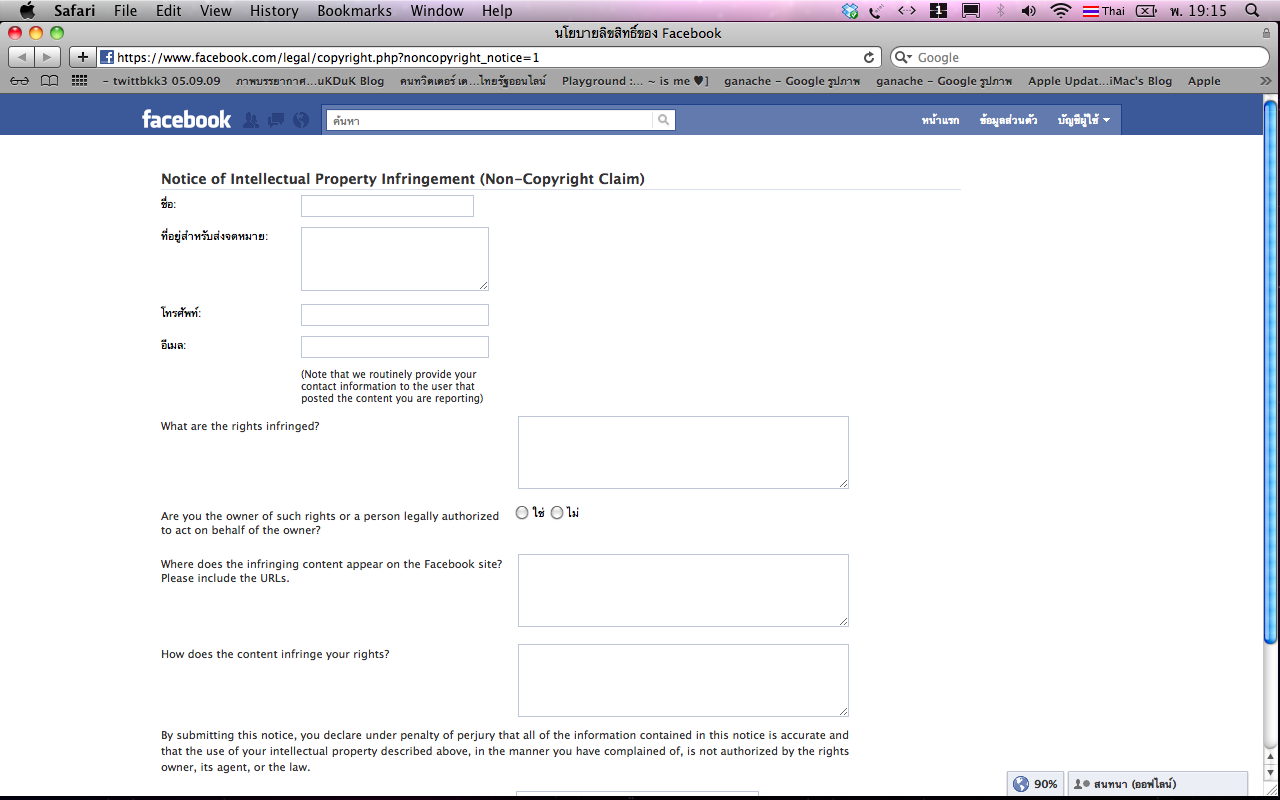Show all bookmarks with the book icon

pyautogui.click(x=49, y=81)
